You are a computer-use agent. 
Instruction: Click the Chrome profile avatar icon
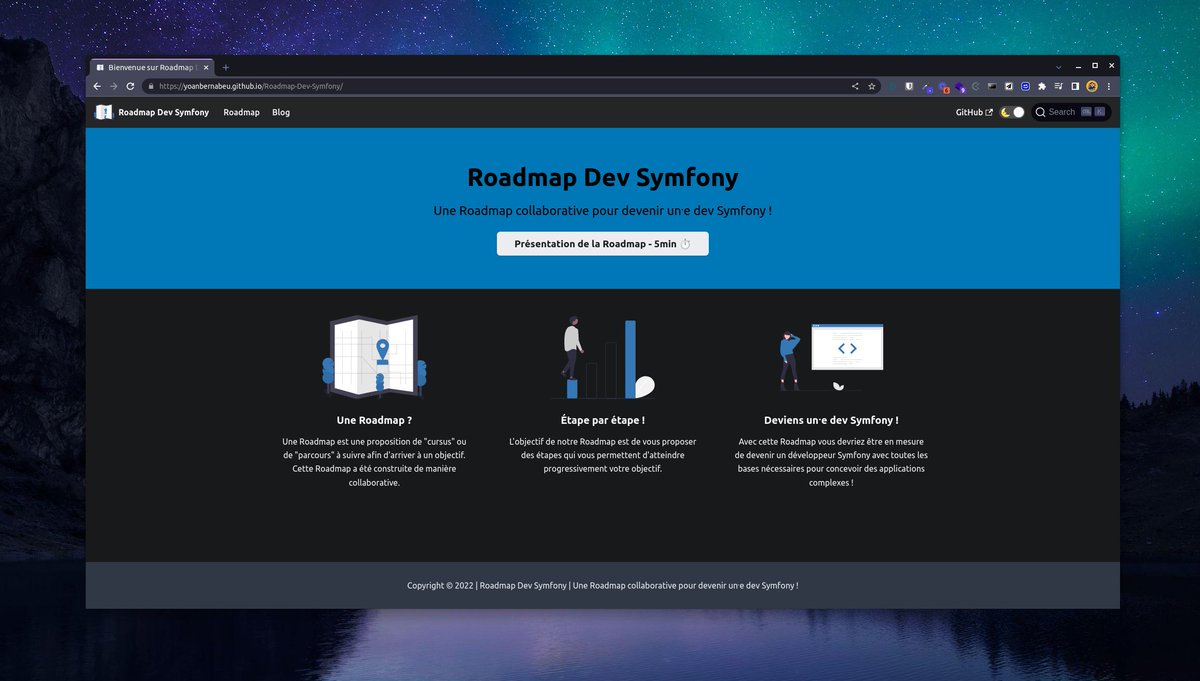pyautogui.click(x=1092, y=86)
